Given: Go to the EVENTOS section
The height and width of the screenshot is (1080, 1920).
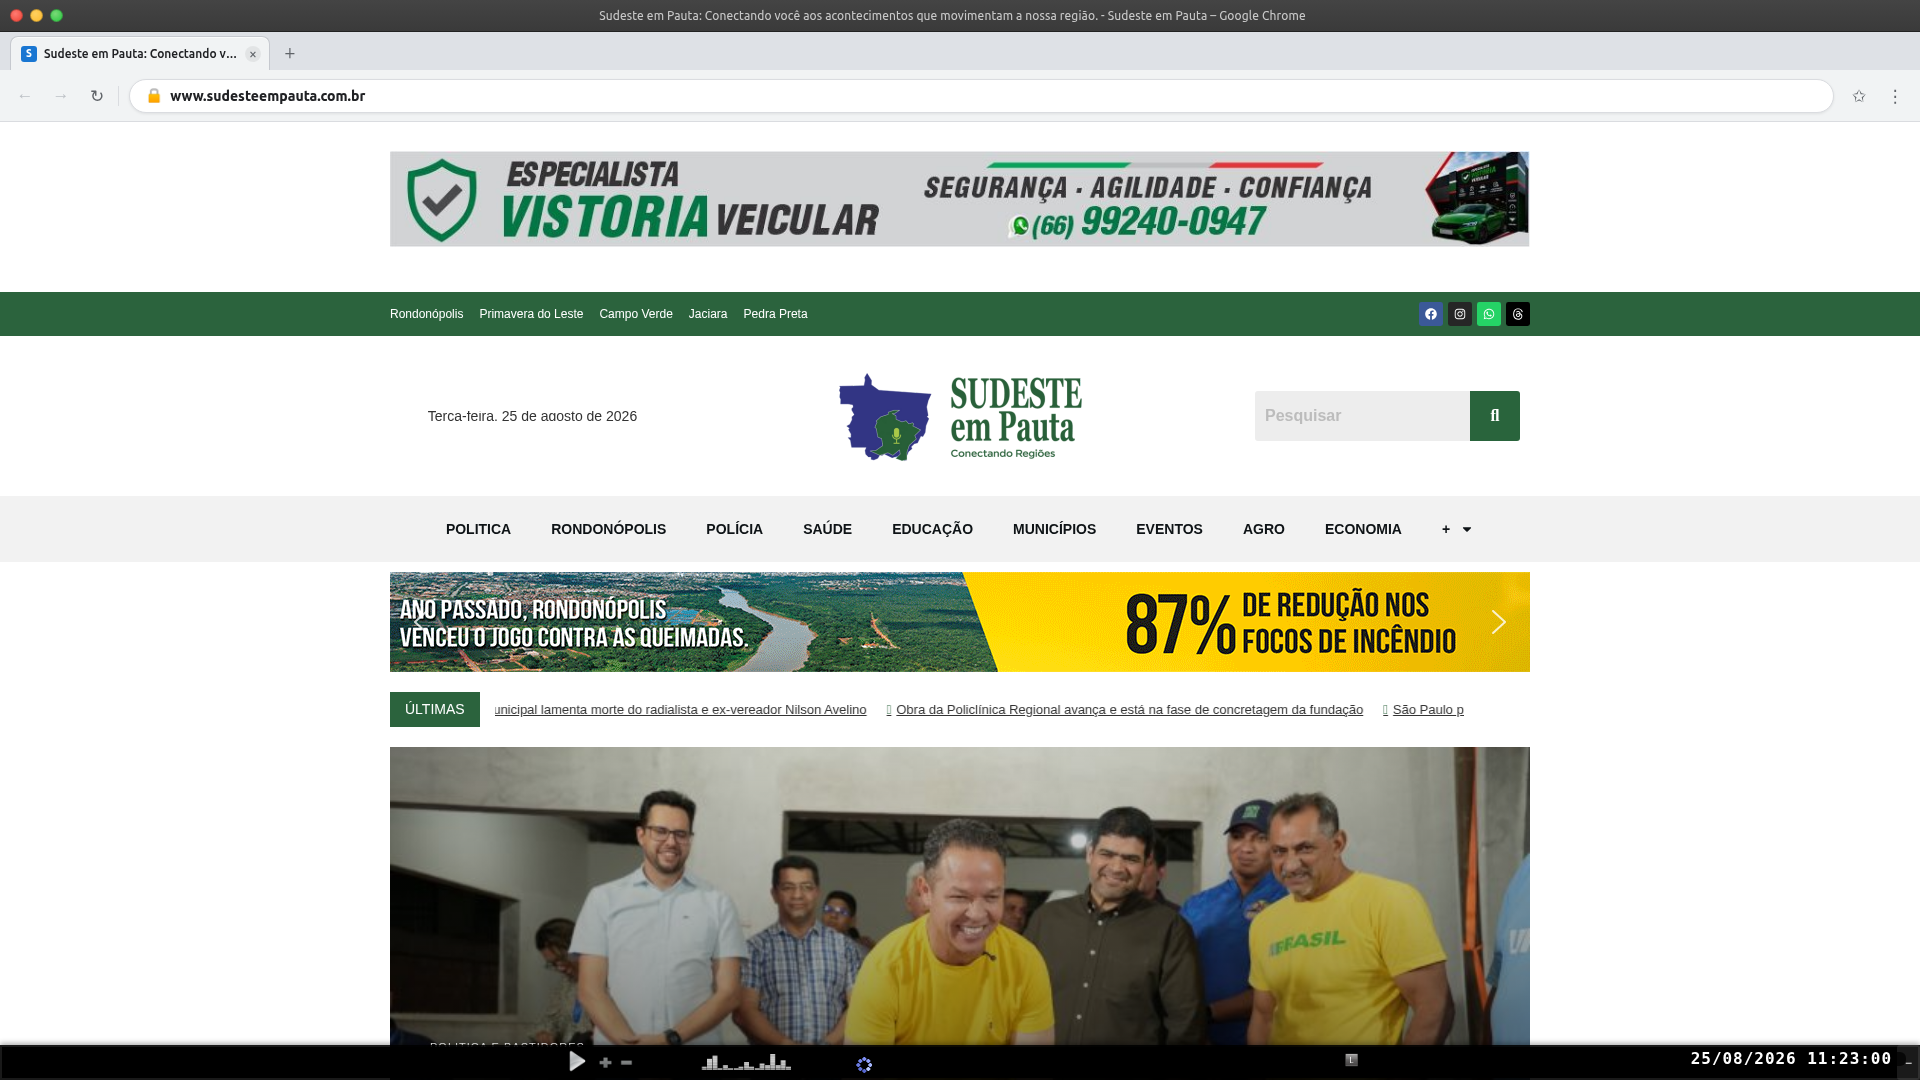Looking at the screenshot, I should (1169, 529).
